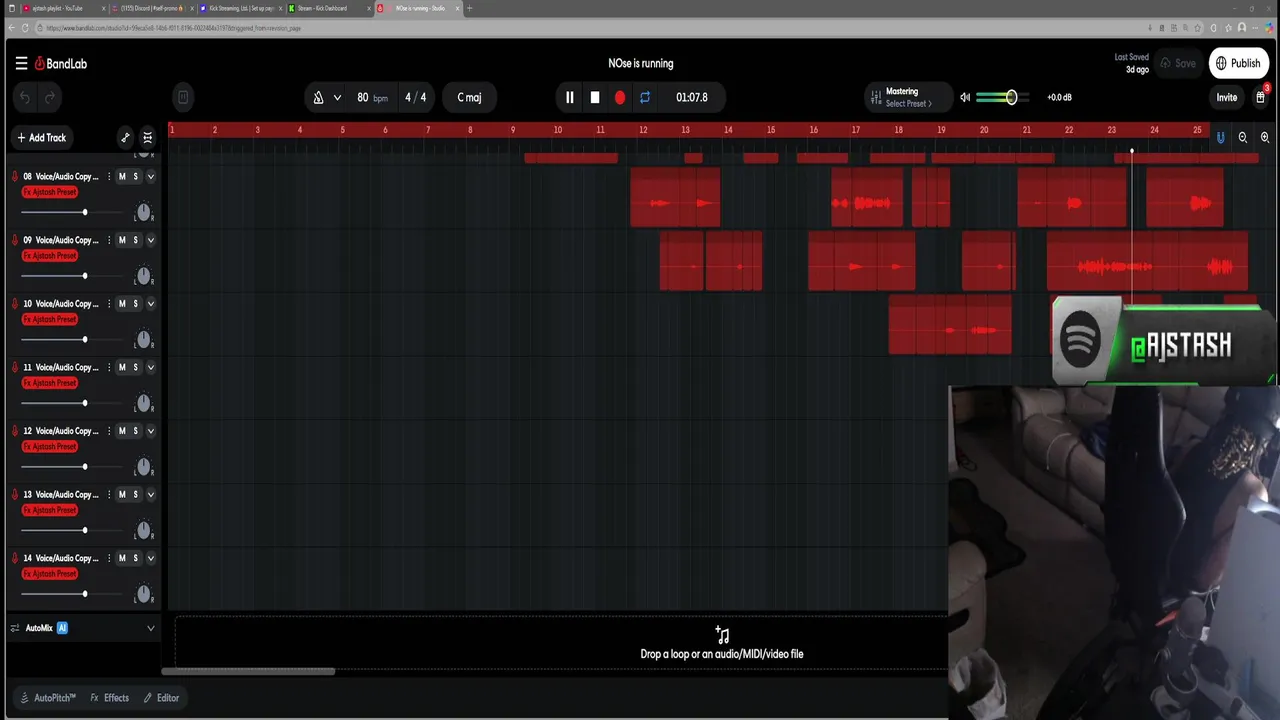The width and height of the screenshot is (1280, 720).
Task: Click track 08 pan knob
Action: coord(144,212)
